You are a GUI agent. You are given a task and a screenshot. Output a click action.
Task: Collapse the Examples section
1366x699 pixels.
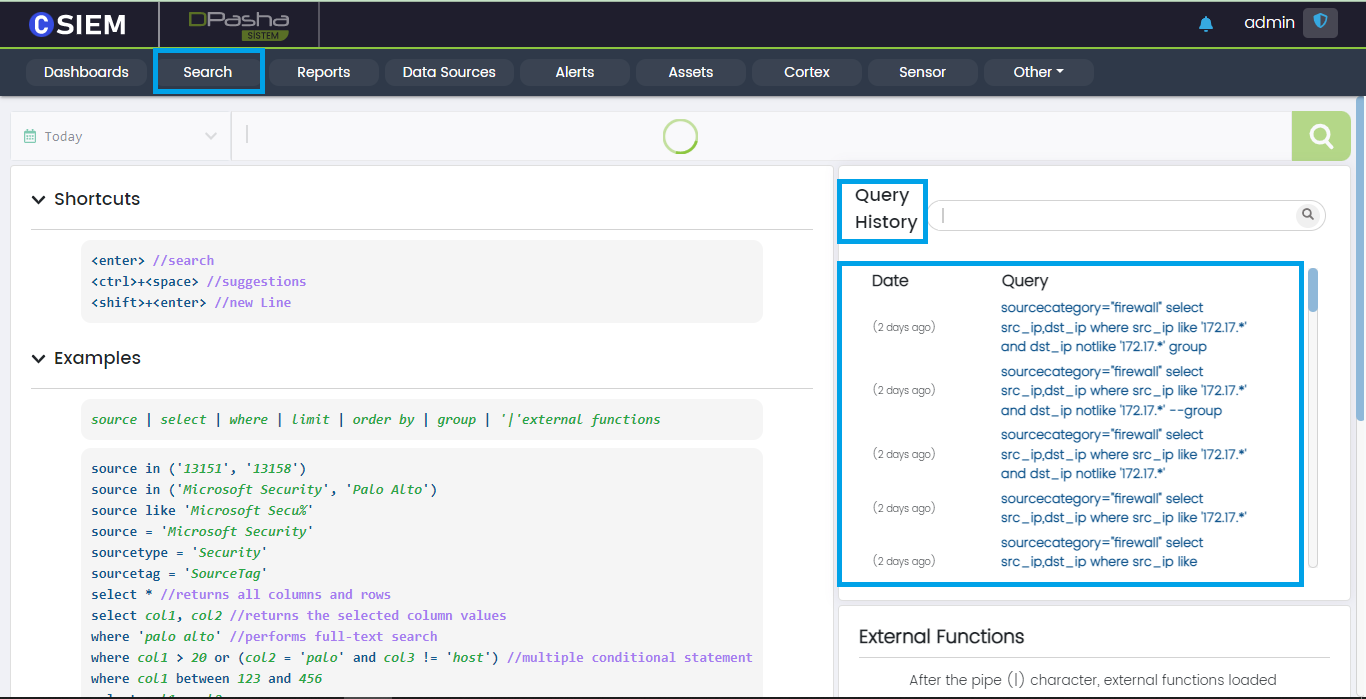tap(39, 359)
